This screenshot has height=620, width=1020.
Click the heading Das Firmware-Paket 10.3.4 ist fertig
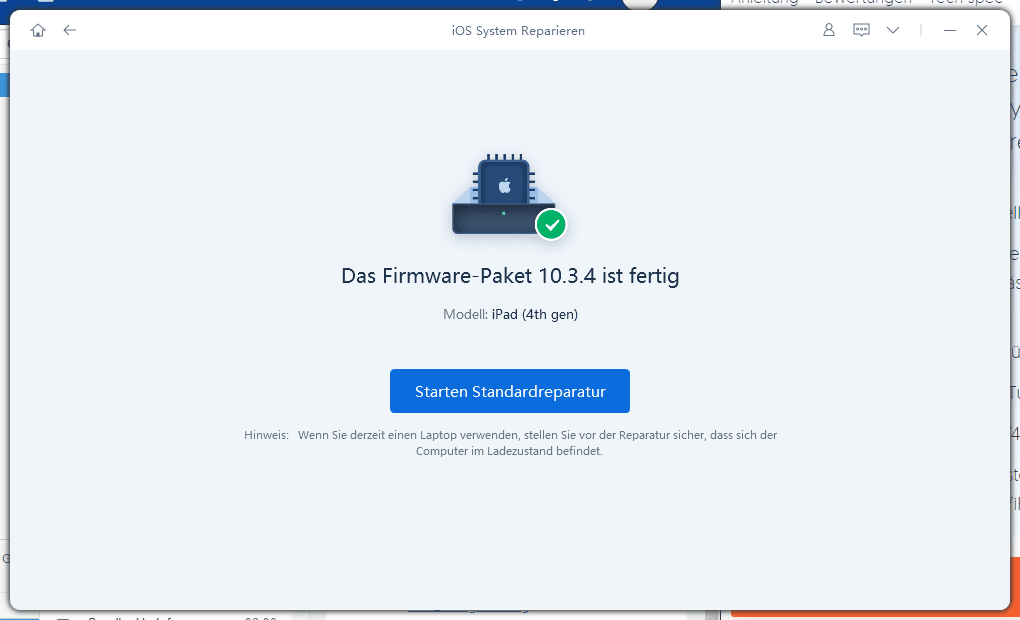click(x=510, y=276)
